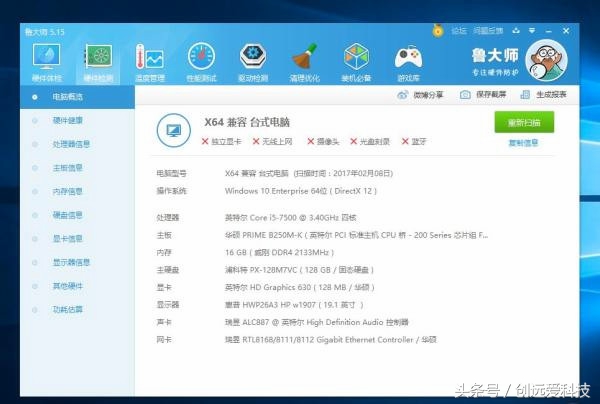The width and height of the screenshot is (600, 404).
Task: Open 驱动检测 driver detection
Action: [253, 63]
